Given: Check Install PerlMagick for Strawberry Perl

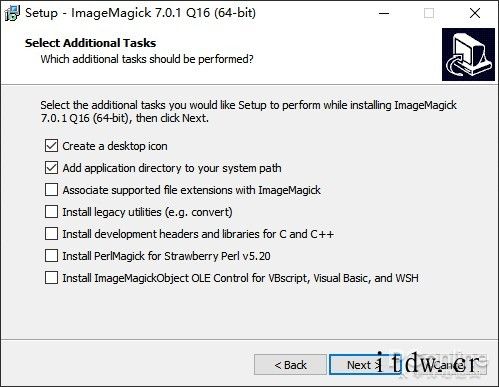Looking at the screenshot, I should 51,256.
